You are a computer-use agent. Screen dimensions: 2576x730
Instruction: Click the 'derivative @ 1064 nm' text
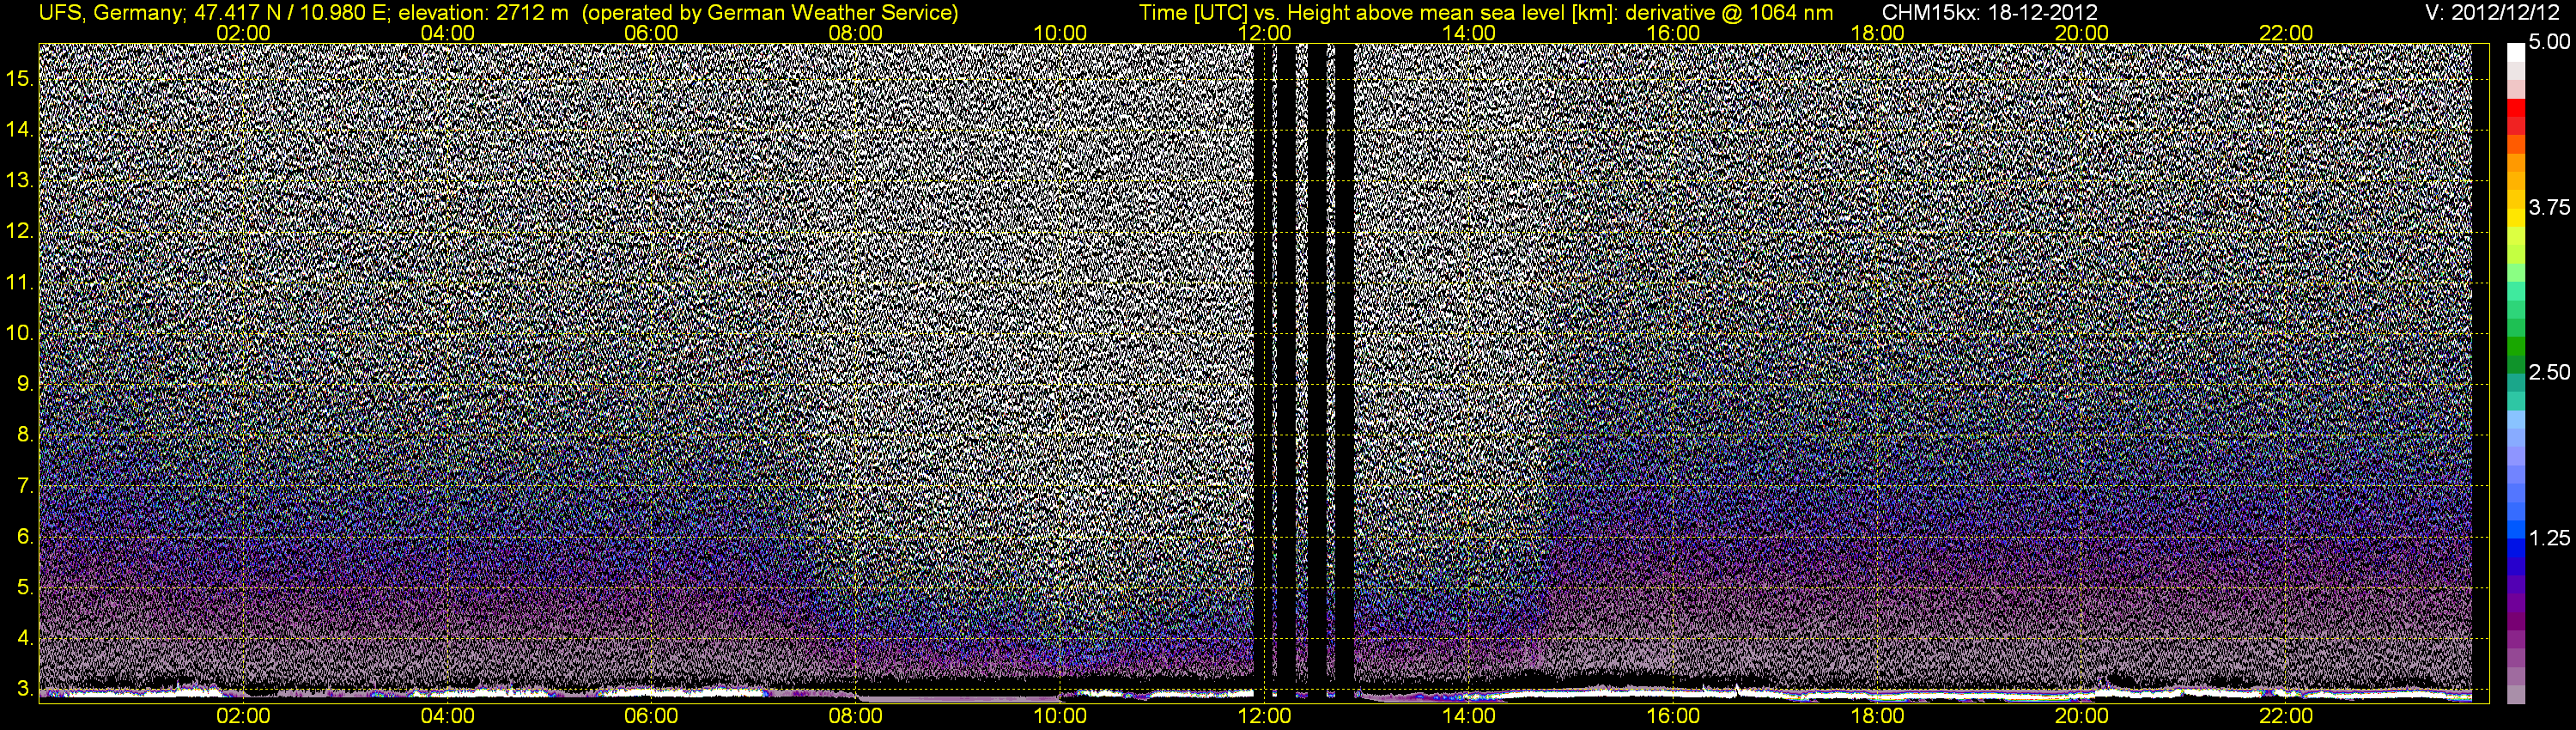[x=1731, y=12]
